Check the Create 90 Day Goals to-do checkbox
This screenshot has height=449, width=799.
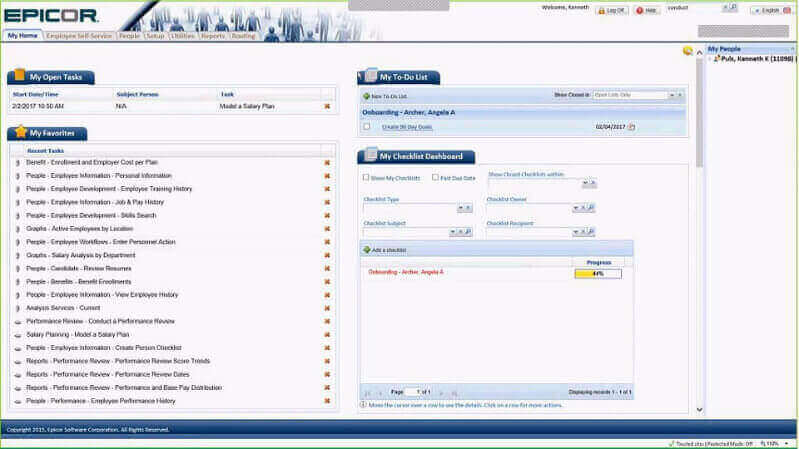pos(367,126)
